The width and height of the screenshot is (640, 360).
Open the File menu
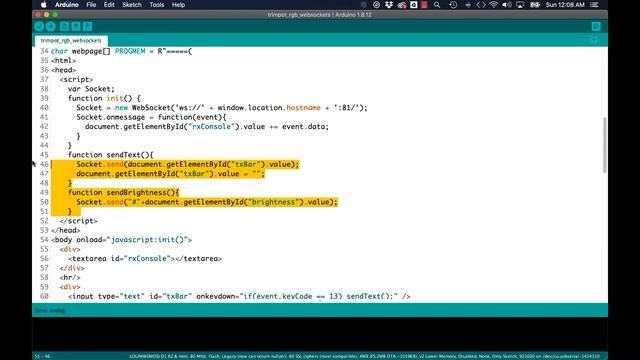tap(91, 5)
